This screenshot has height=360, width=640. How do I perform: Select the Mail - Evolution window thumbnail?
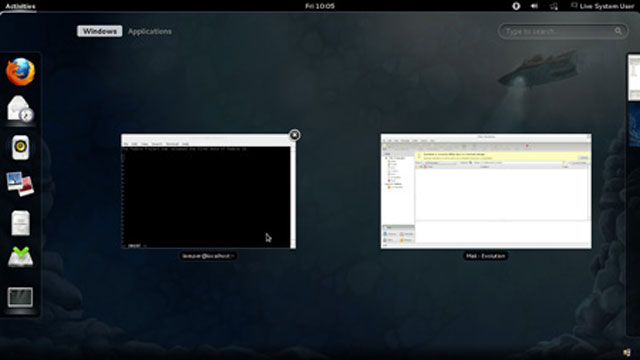[x=486, y=191]
